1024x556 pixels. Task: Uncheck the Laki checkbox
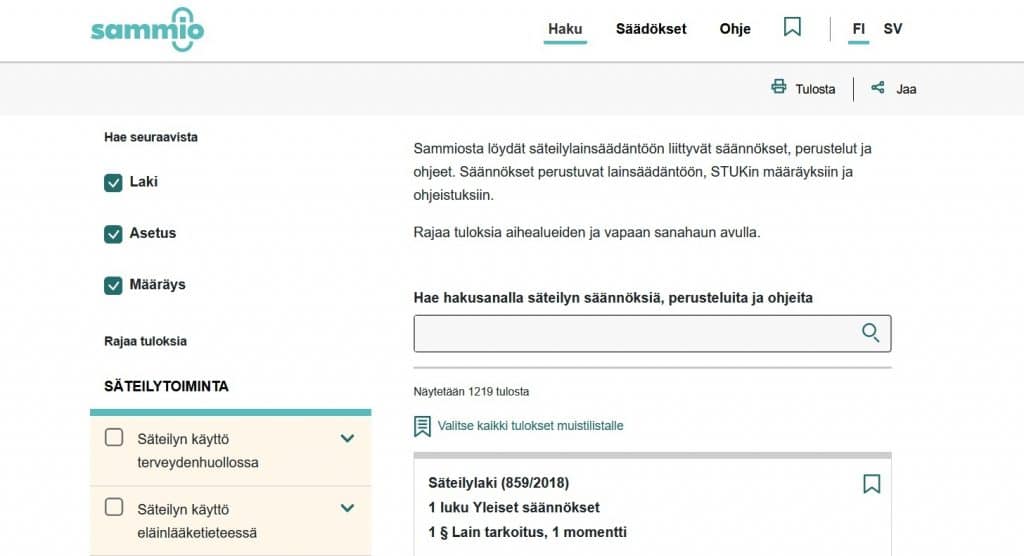pyautogui.click(x=113, y=183)
